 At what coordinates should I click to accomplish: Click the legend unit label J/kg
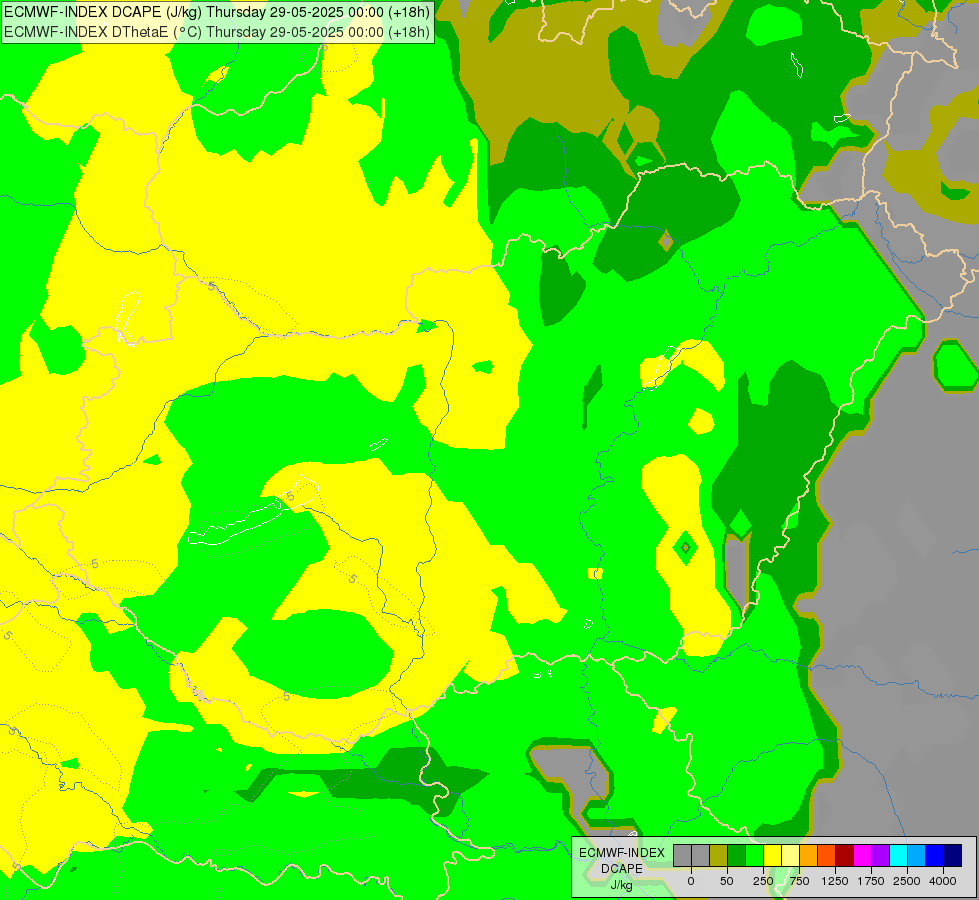coord(622,885)
